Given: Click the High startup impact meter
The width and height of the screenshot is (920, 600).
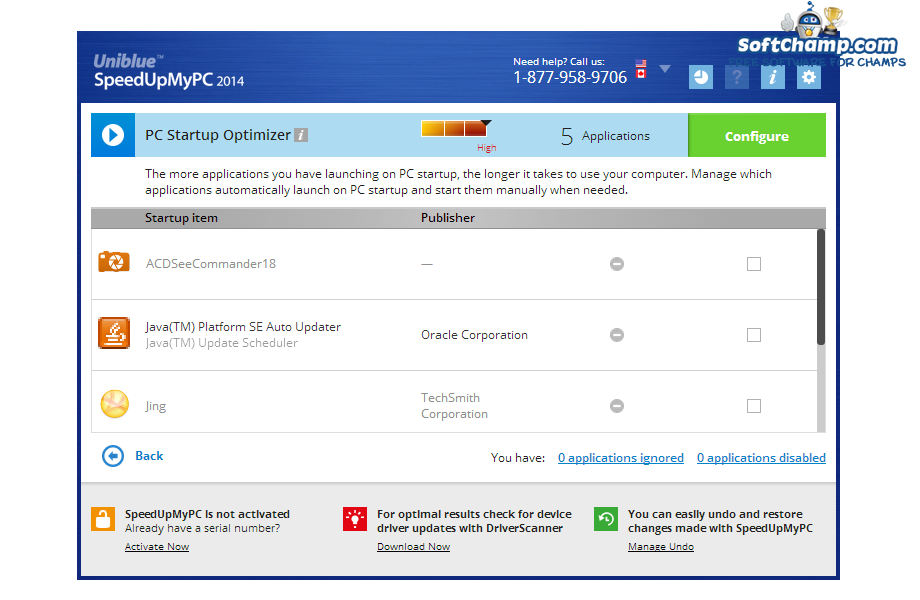Looking at the screenshot, I should 456,128.
